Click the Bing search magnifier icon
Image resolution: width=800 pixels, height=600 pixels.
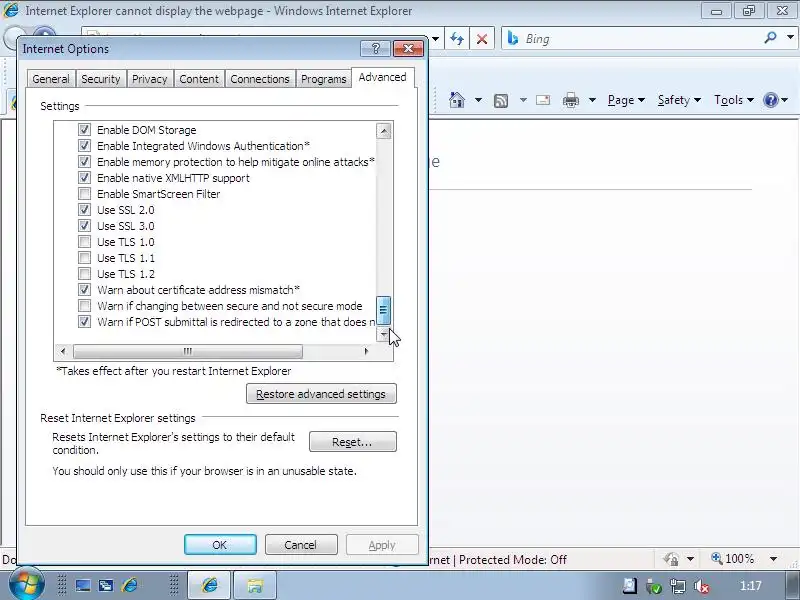pyautogui.click(x=770, y=37)
